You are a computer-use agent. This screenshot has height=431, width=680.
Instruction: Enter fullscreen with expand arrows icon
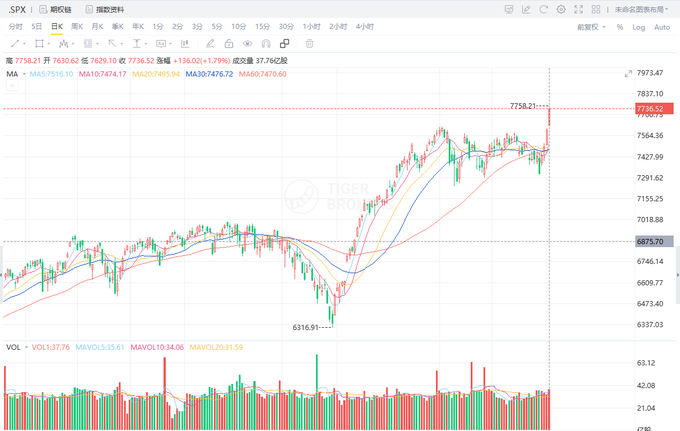579,9
